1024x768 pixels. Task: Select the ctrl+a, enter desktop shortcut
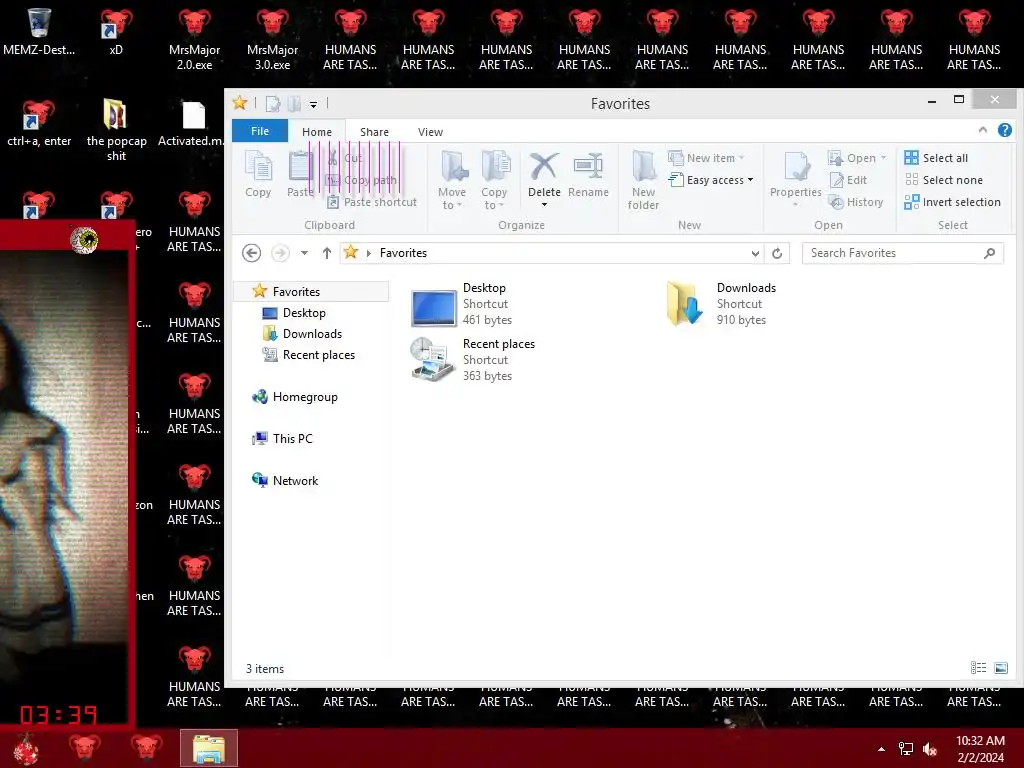(x=39, y=124)
